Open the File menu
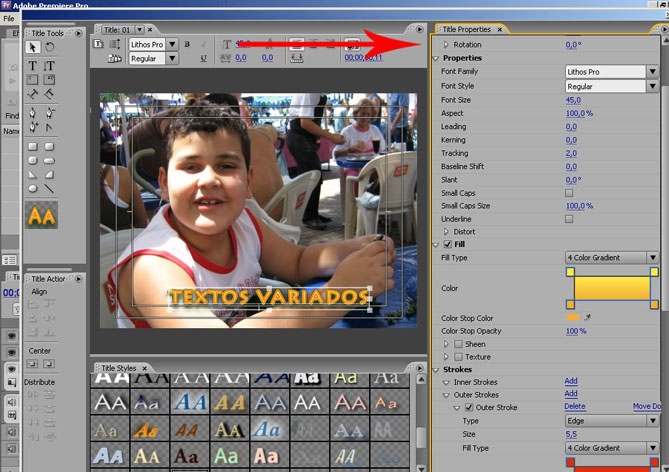Image resolution: width=669 pixels, height=472 pixels. [9, 18]
